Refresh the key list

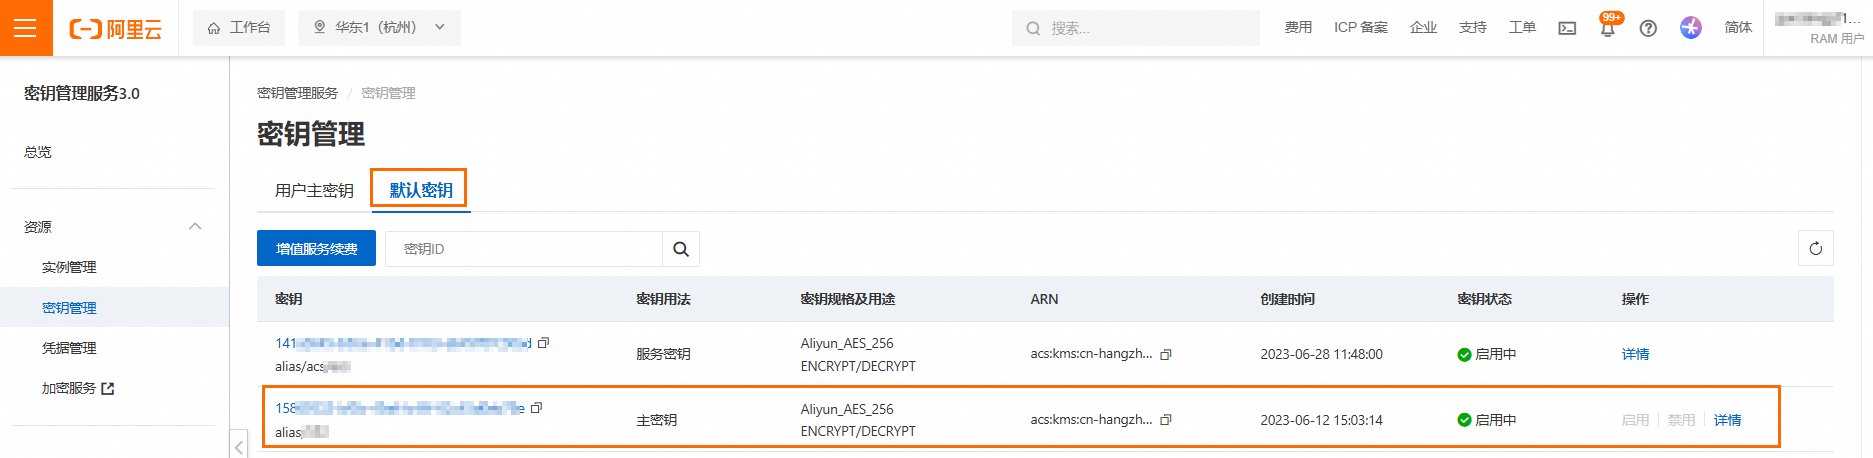pyautogui.click(x=1815, y=248)
